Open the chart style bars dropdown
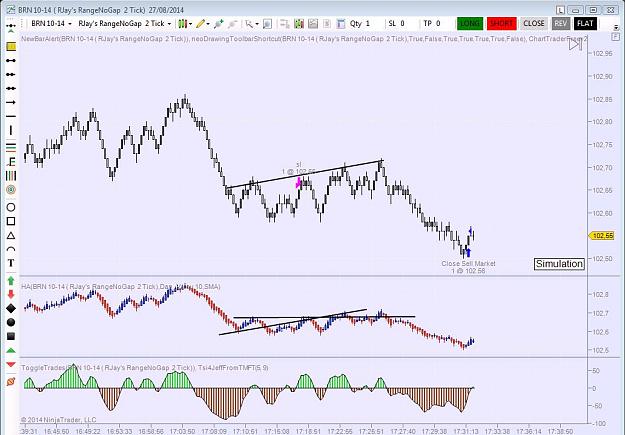625x435 pixels. pyautogui.click(x=185, y=24)
